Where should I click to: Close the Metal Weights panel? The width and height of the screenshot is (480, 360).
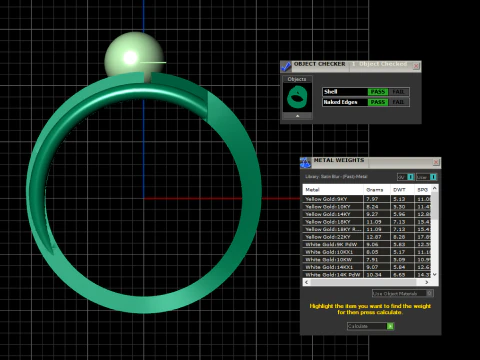pos(436,162)
